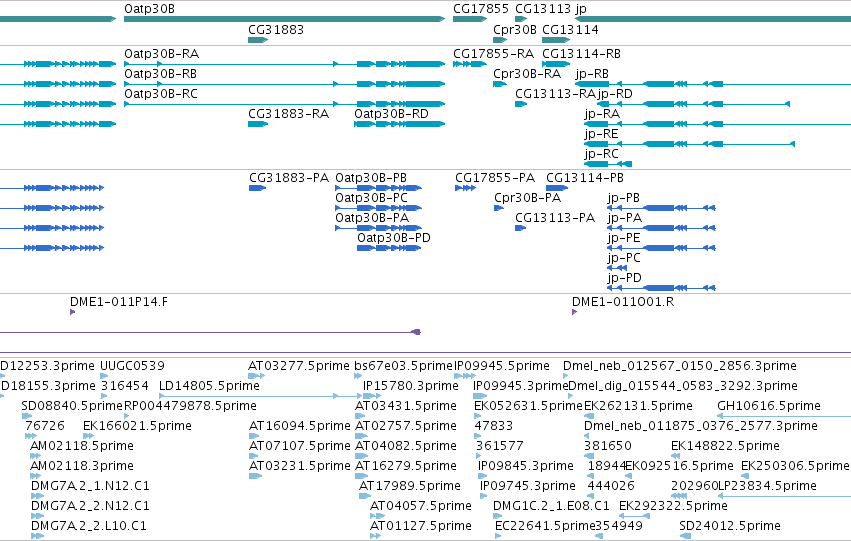Select the jp-PE protein label
The image size is (851, 541).
[624, 239]
